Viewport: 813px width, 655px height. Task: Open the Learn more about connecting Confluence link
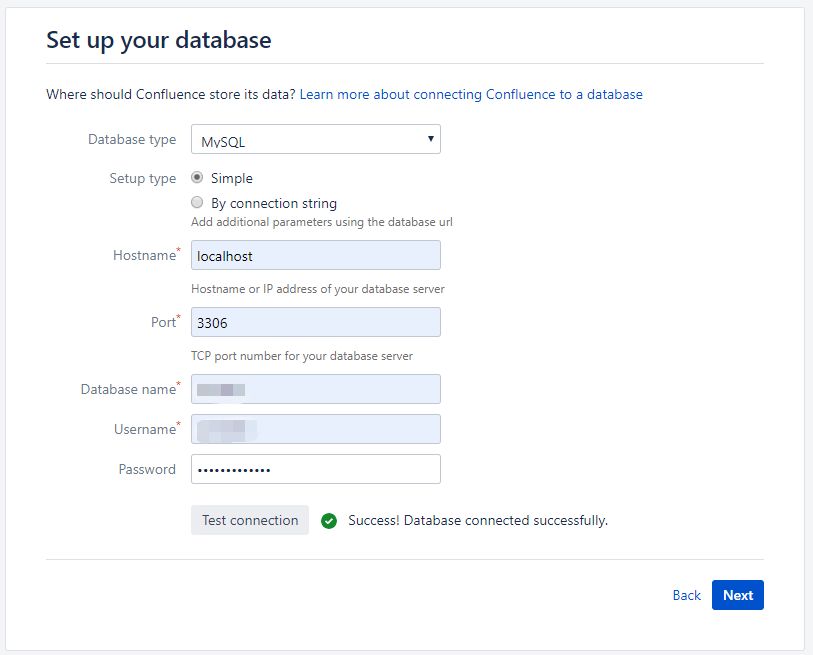(x=471, y=94)
